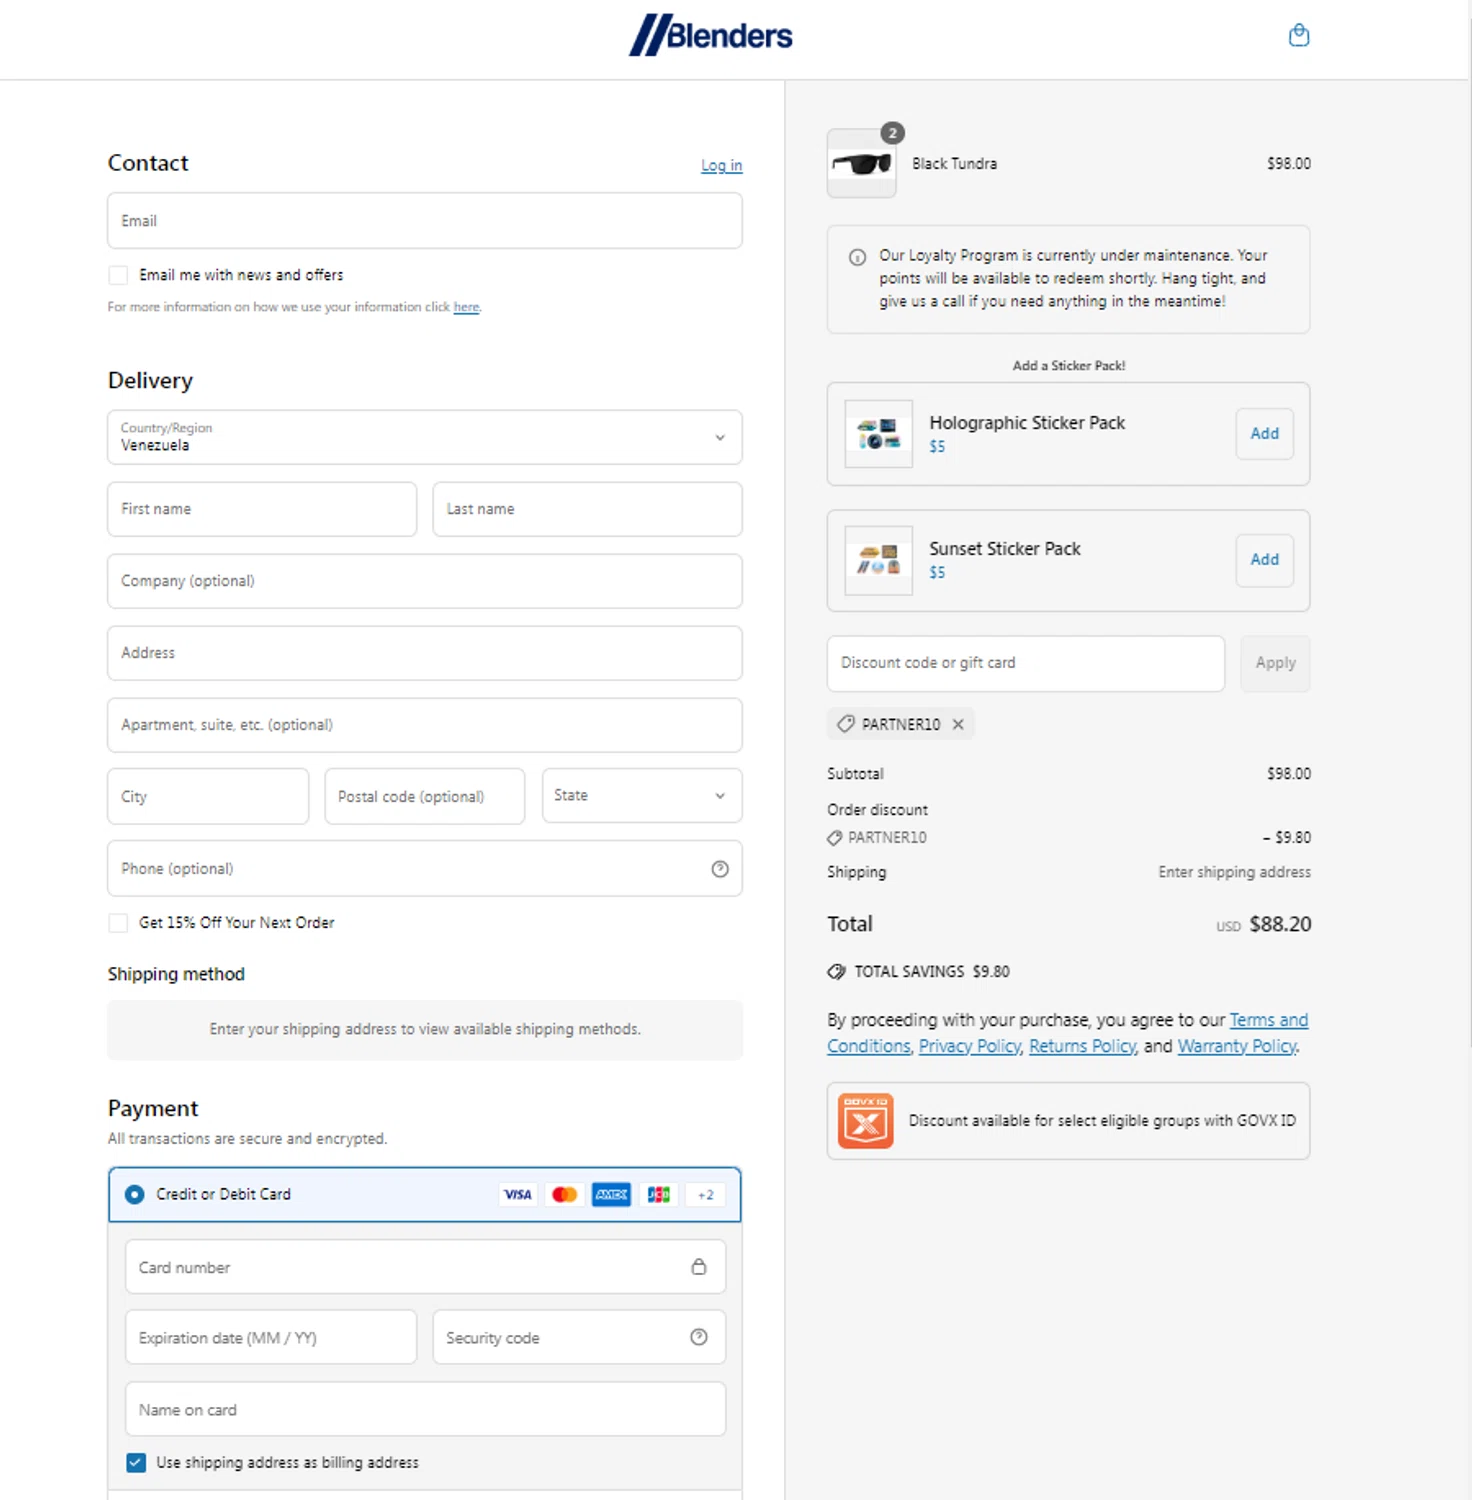1472x1500 pixels.
Task: Focus the Name on card field
Action: (x=425, y=1409)
